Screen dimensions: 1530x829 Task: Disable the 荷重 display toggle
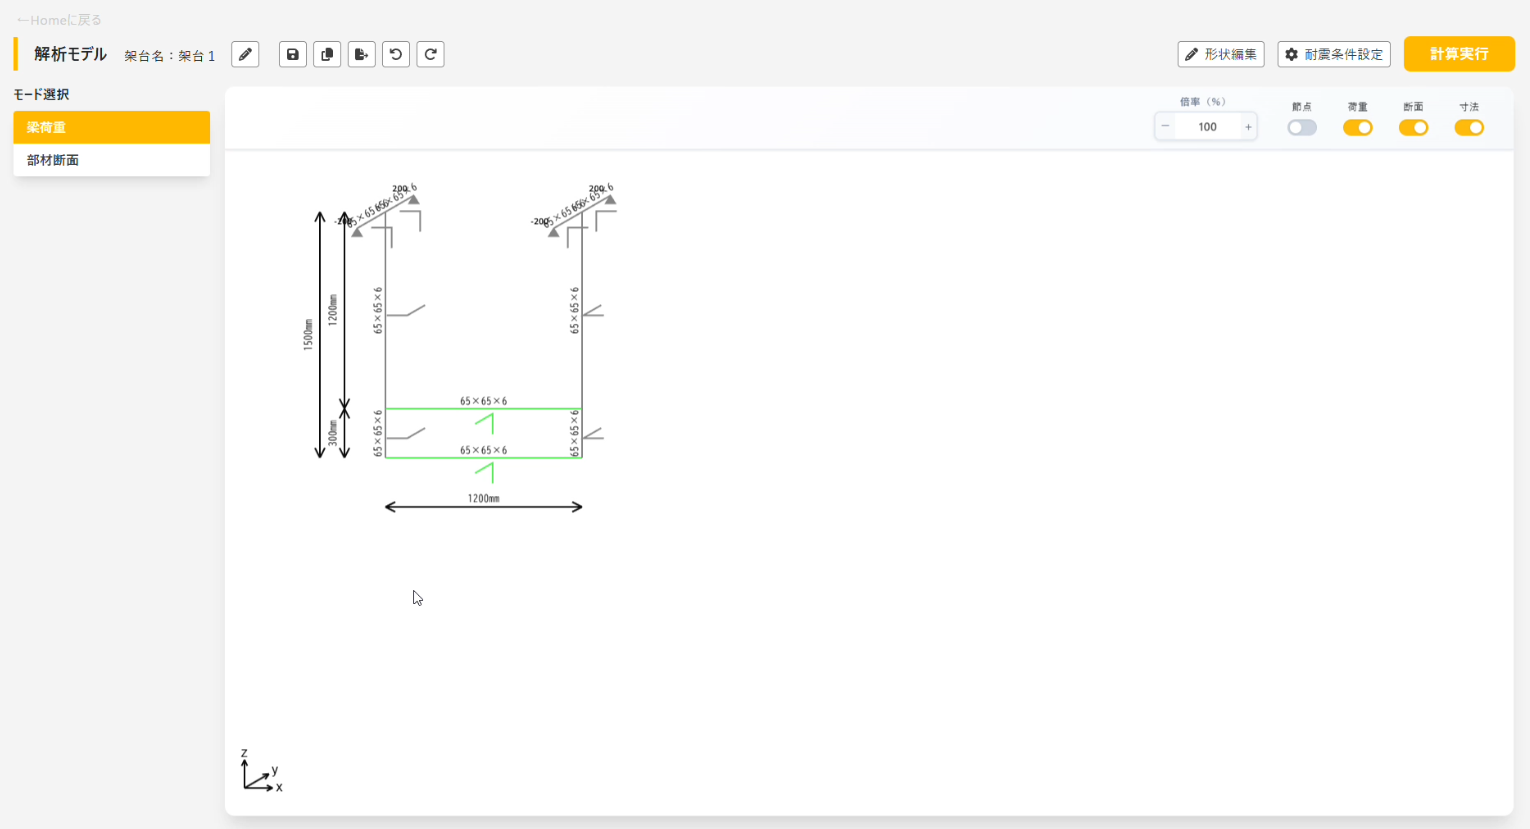[1357, 127]
